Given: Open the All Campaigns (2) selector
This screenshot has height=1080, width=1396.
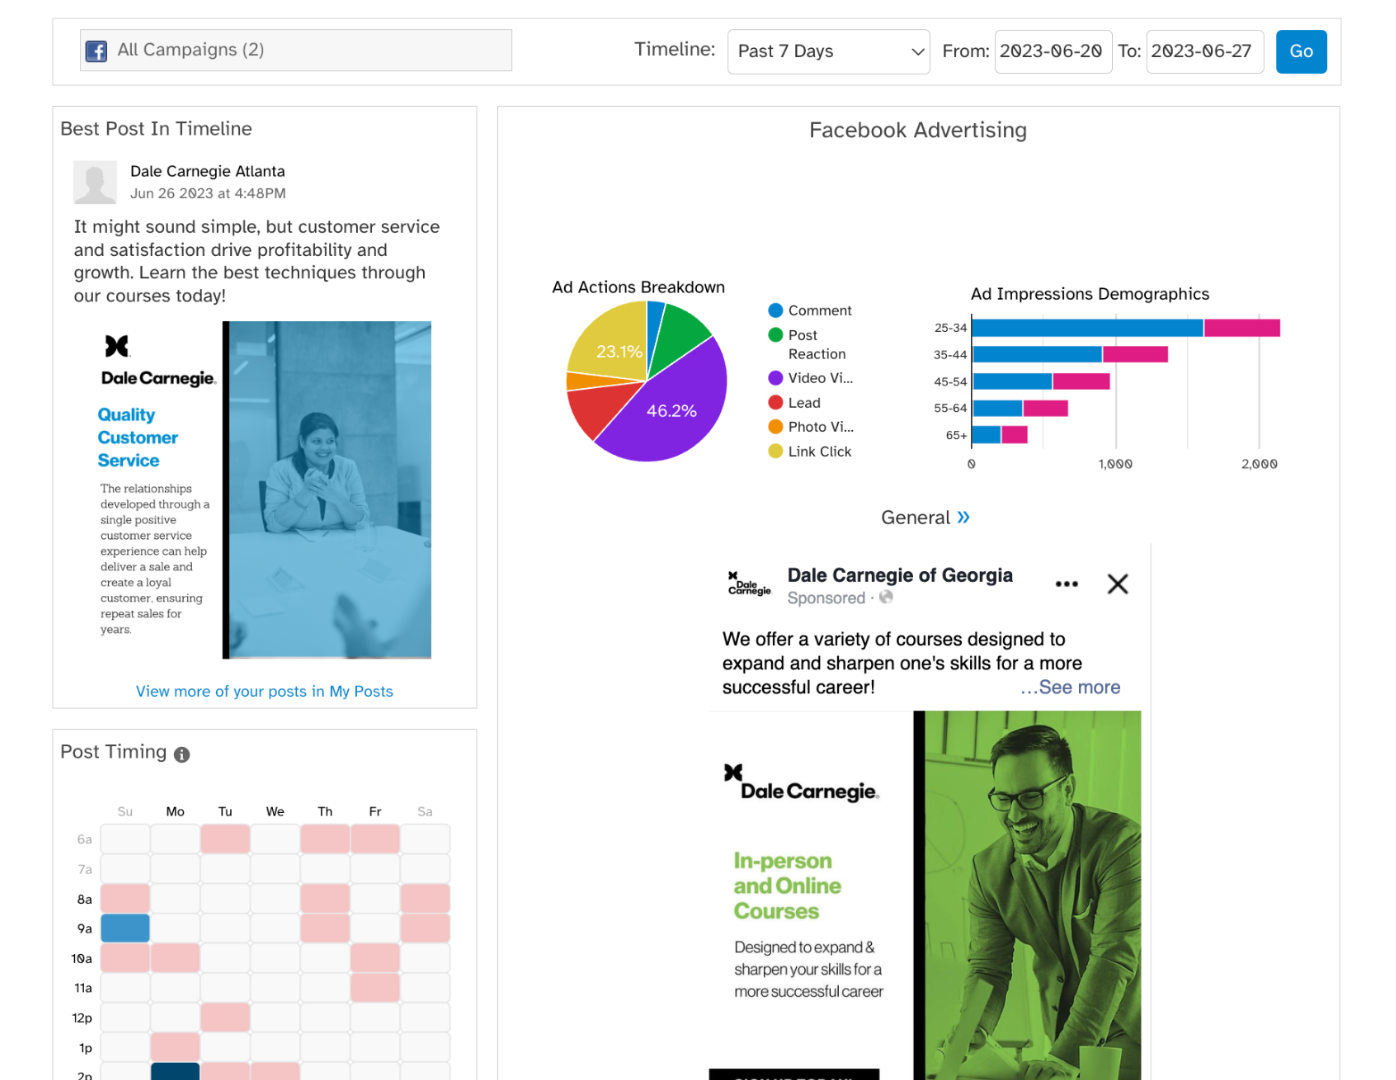Looking at the screenshot, I should [296, 50].
